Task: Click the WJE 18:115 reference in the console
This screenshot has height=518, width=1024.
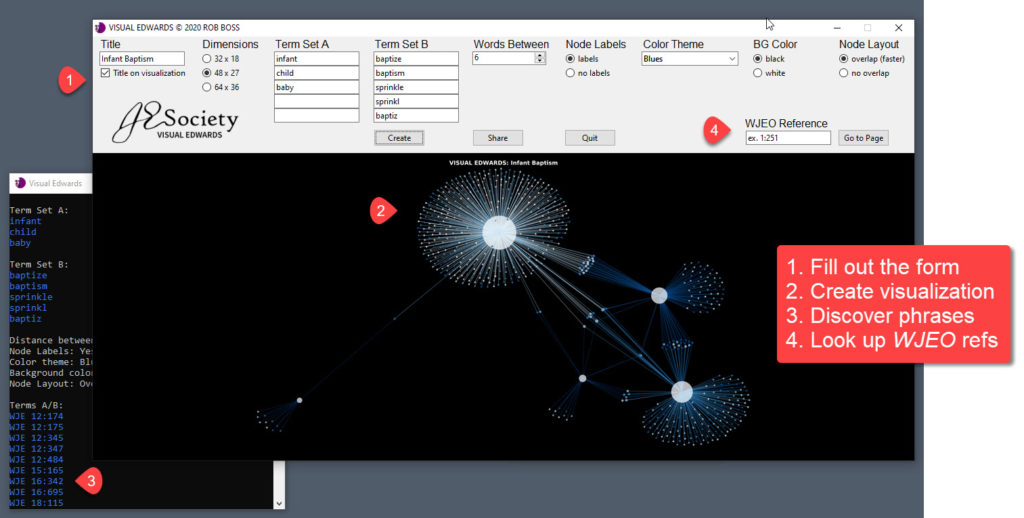Action: click(x=37, y=503)
